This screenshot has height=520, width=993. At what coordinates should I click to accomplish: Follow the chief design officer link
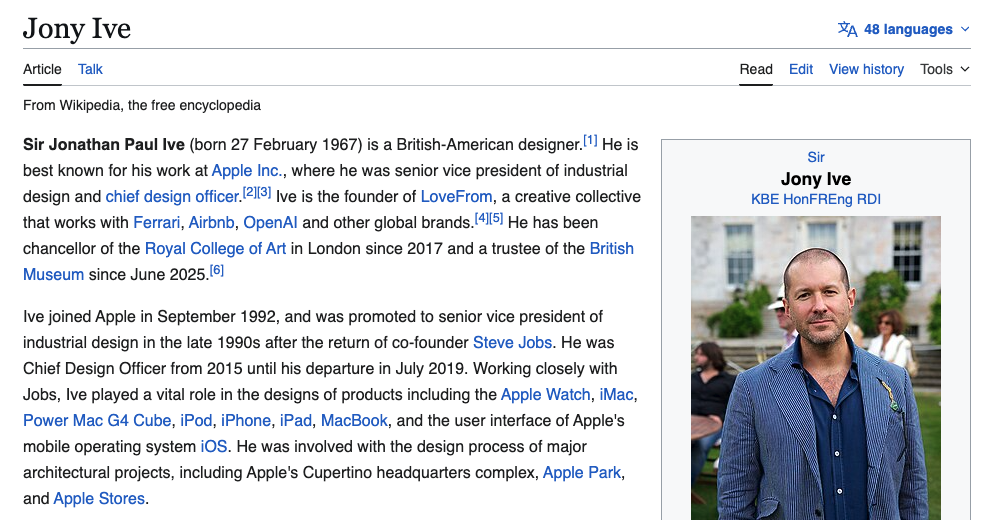point(172,196)
